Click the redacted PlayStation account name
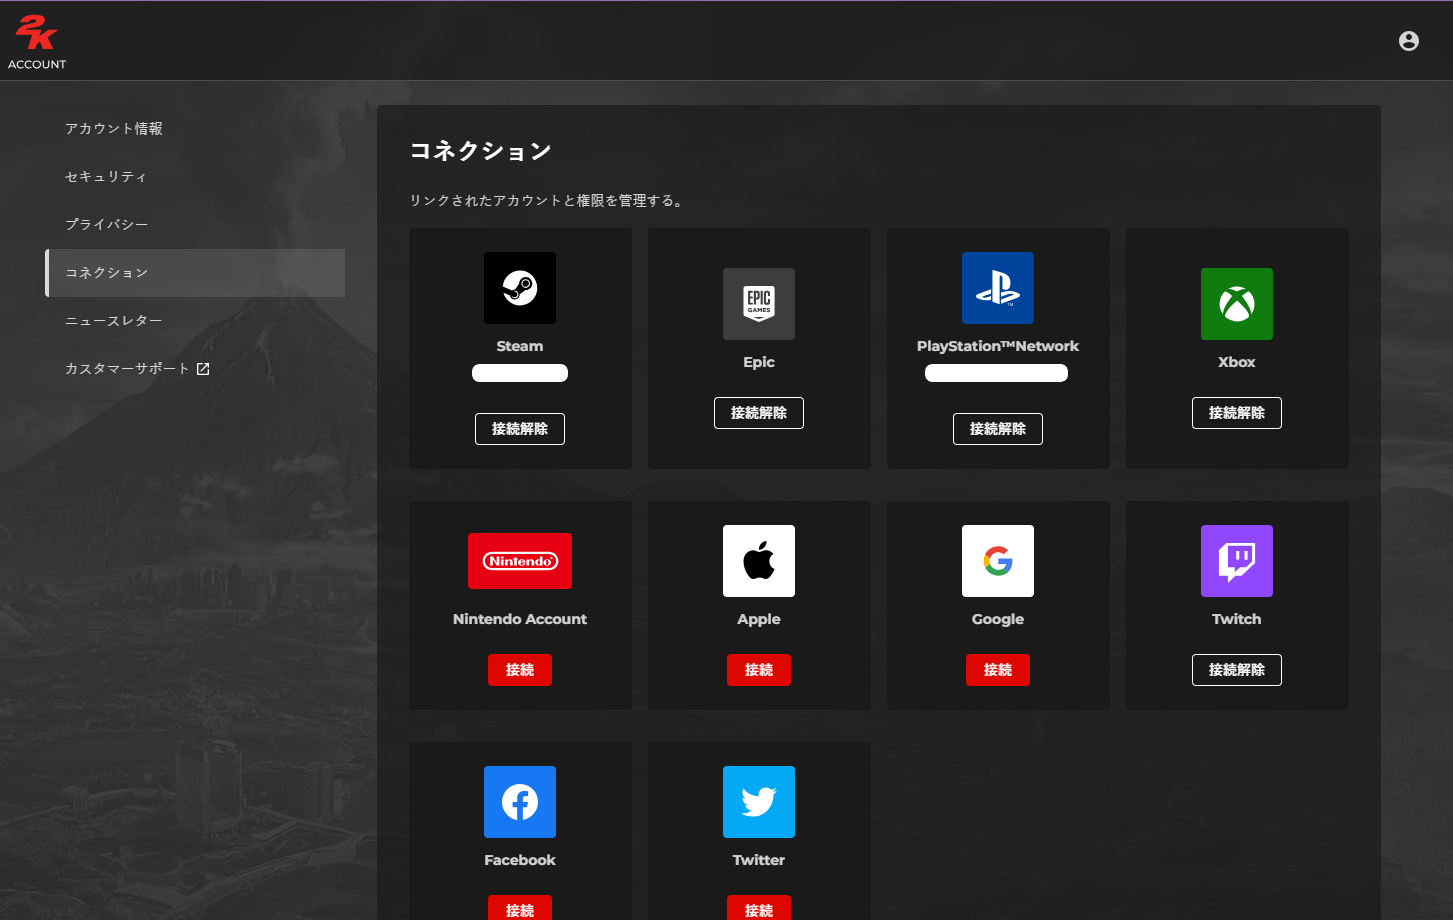Screen dimensions: 1453x920 click(x=997, y=373)
